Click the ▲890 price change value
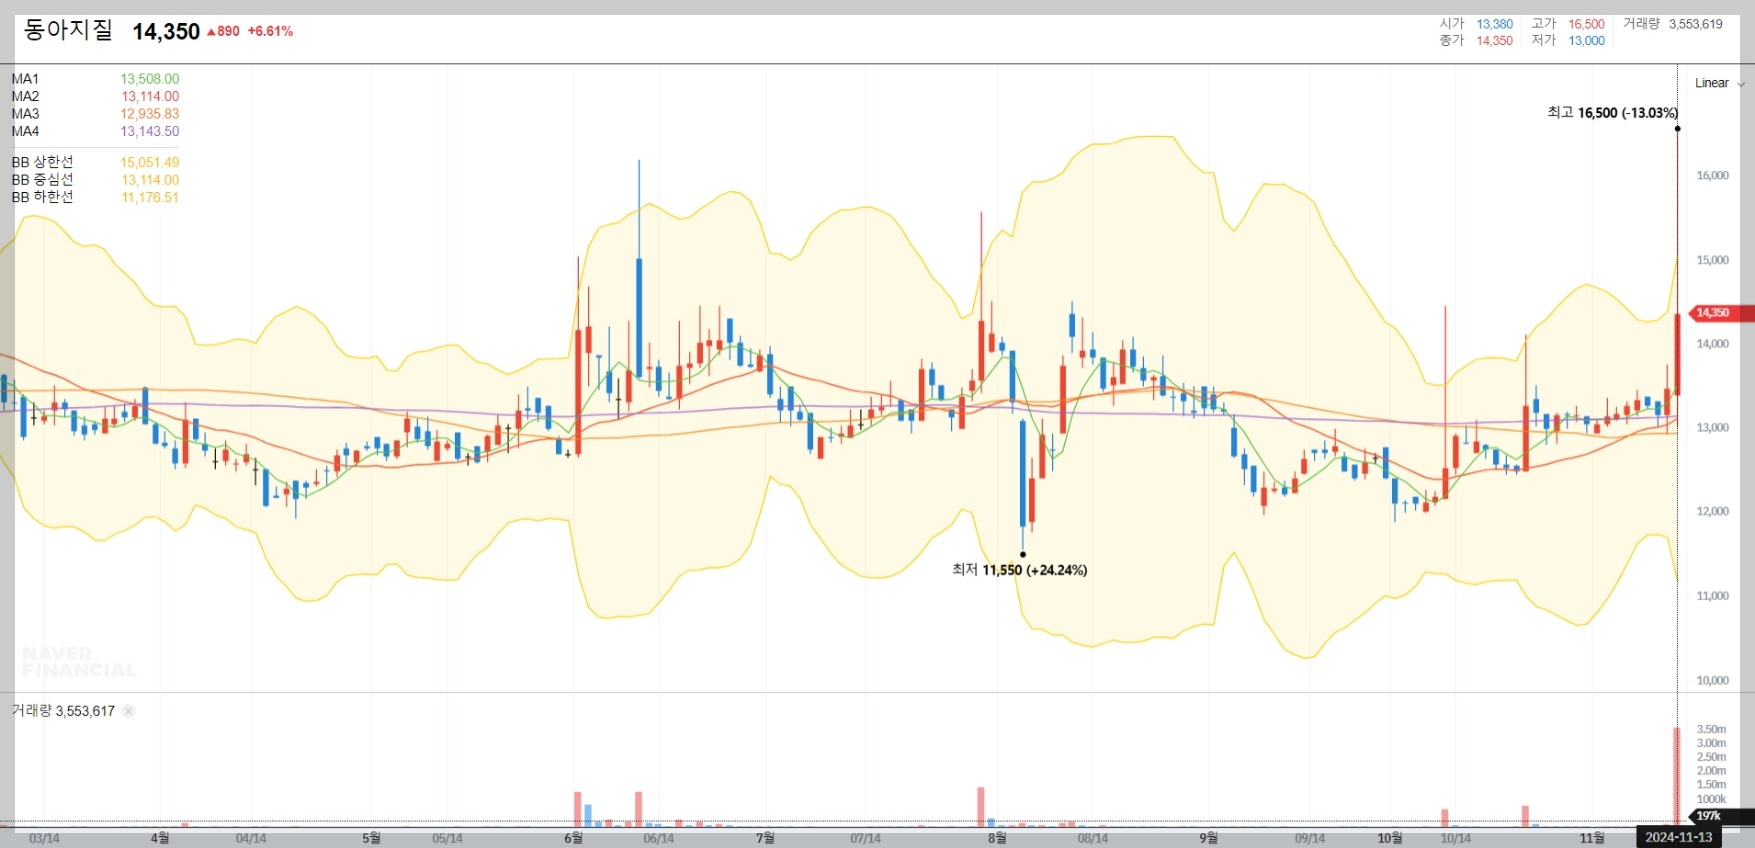The image size is (1755, 848). tap(223, 32)
